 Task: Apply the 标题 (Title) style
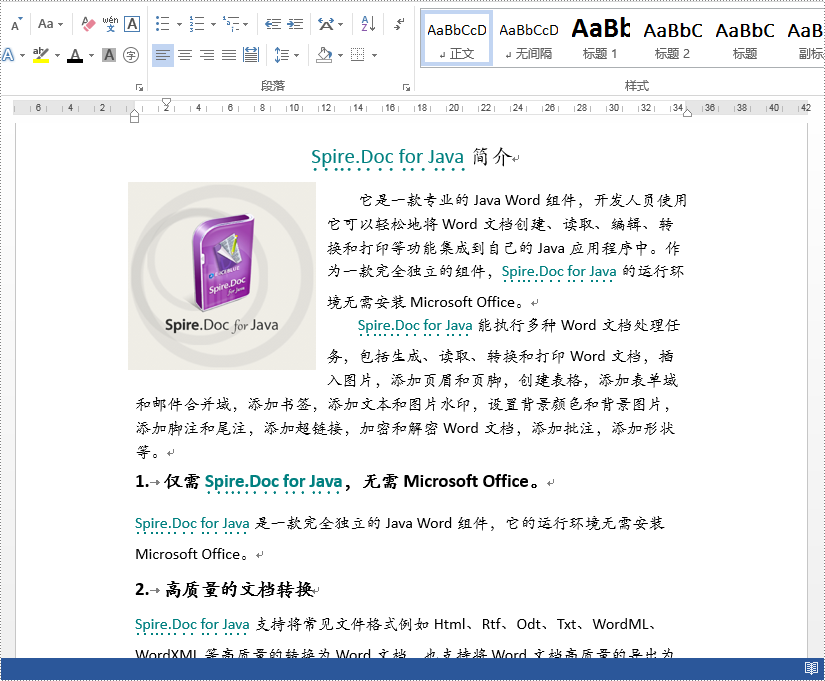pyautogui.click(x=744, y=38)
